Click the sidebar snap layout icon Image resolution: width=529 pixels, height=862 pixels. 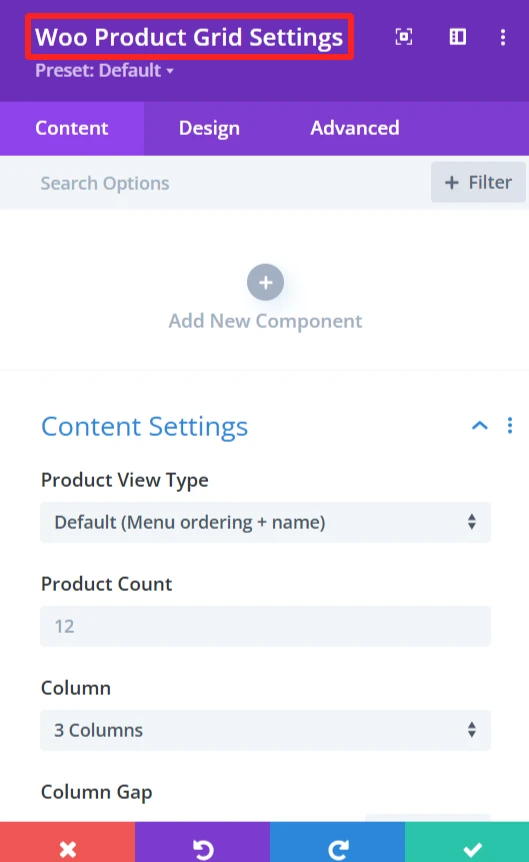458,37
